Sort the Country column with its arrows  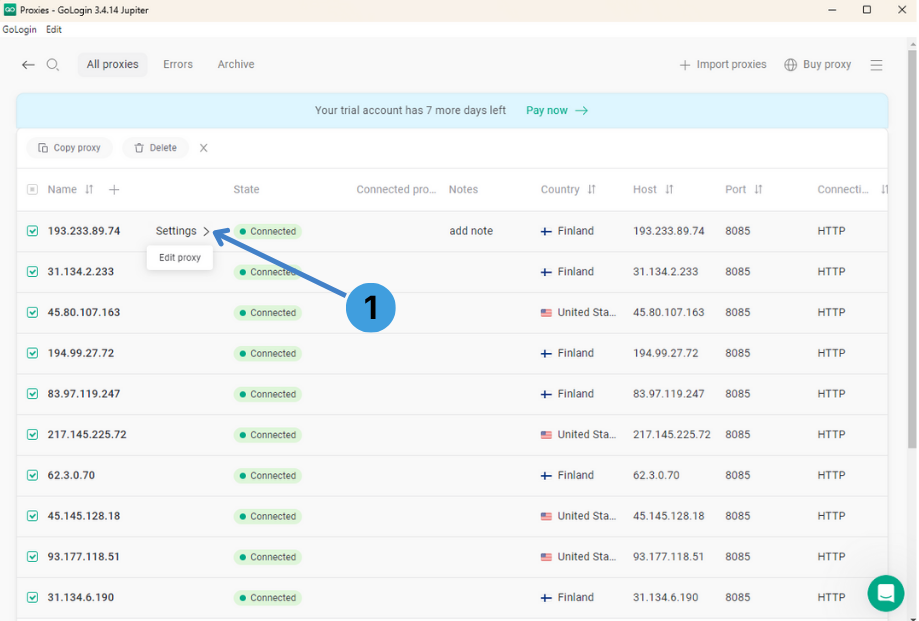coord(591,189)
